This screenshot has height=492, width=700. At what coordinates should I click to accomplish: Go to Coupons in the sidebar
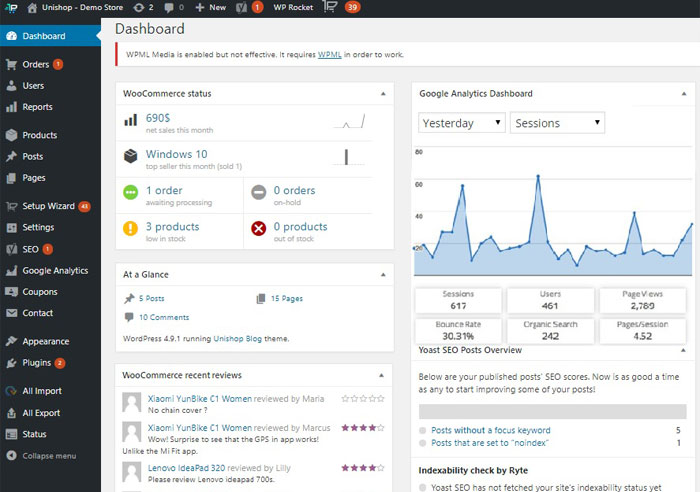point(40,292)
